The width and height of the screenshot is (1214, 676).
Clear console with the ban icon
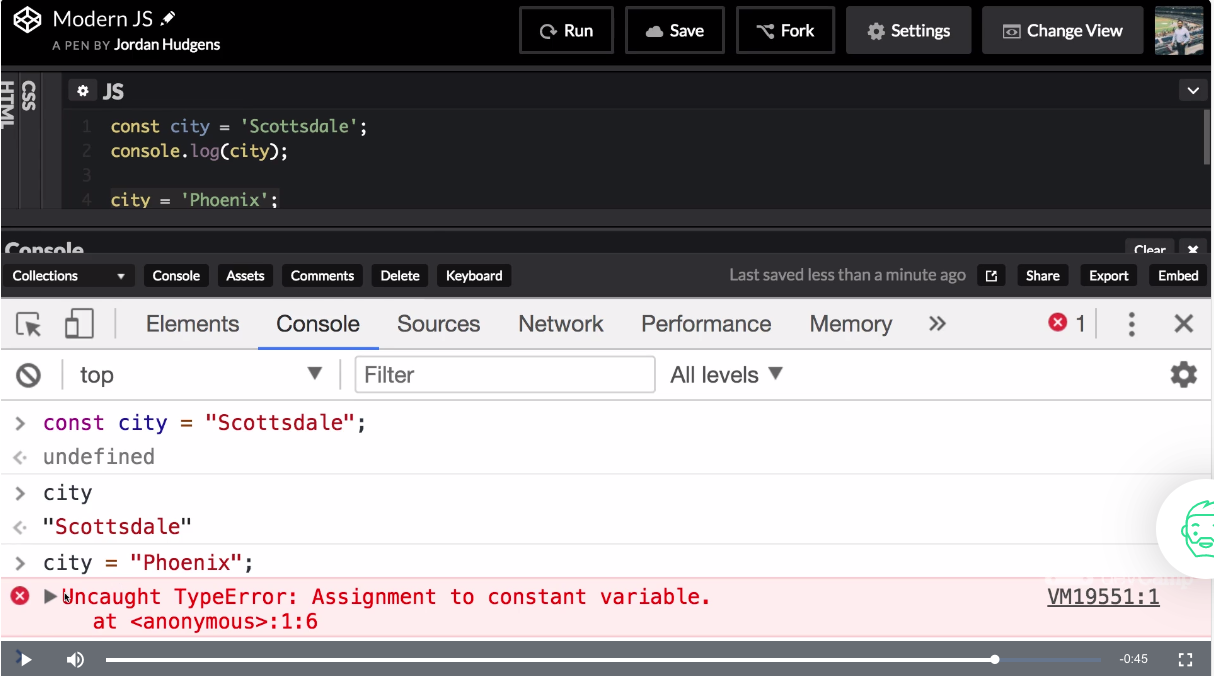29,375
